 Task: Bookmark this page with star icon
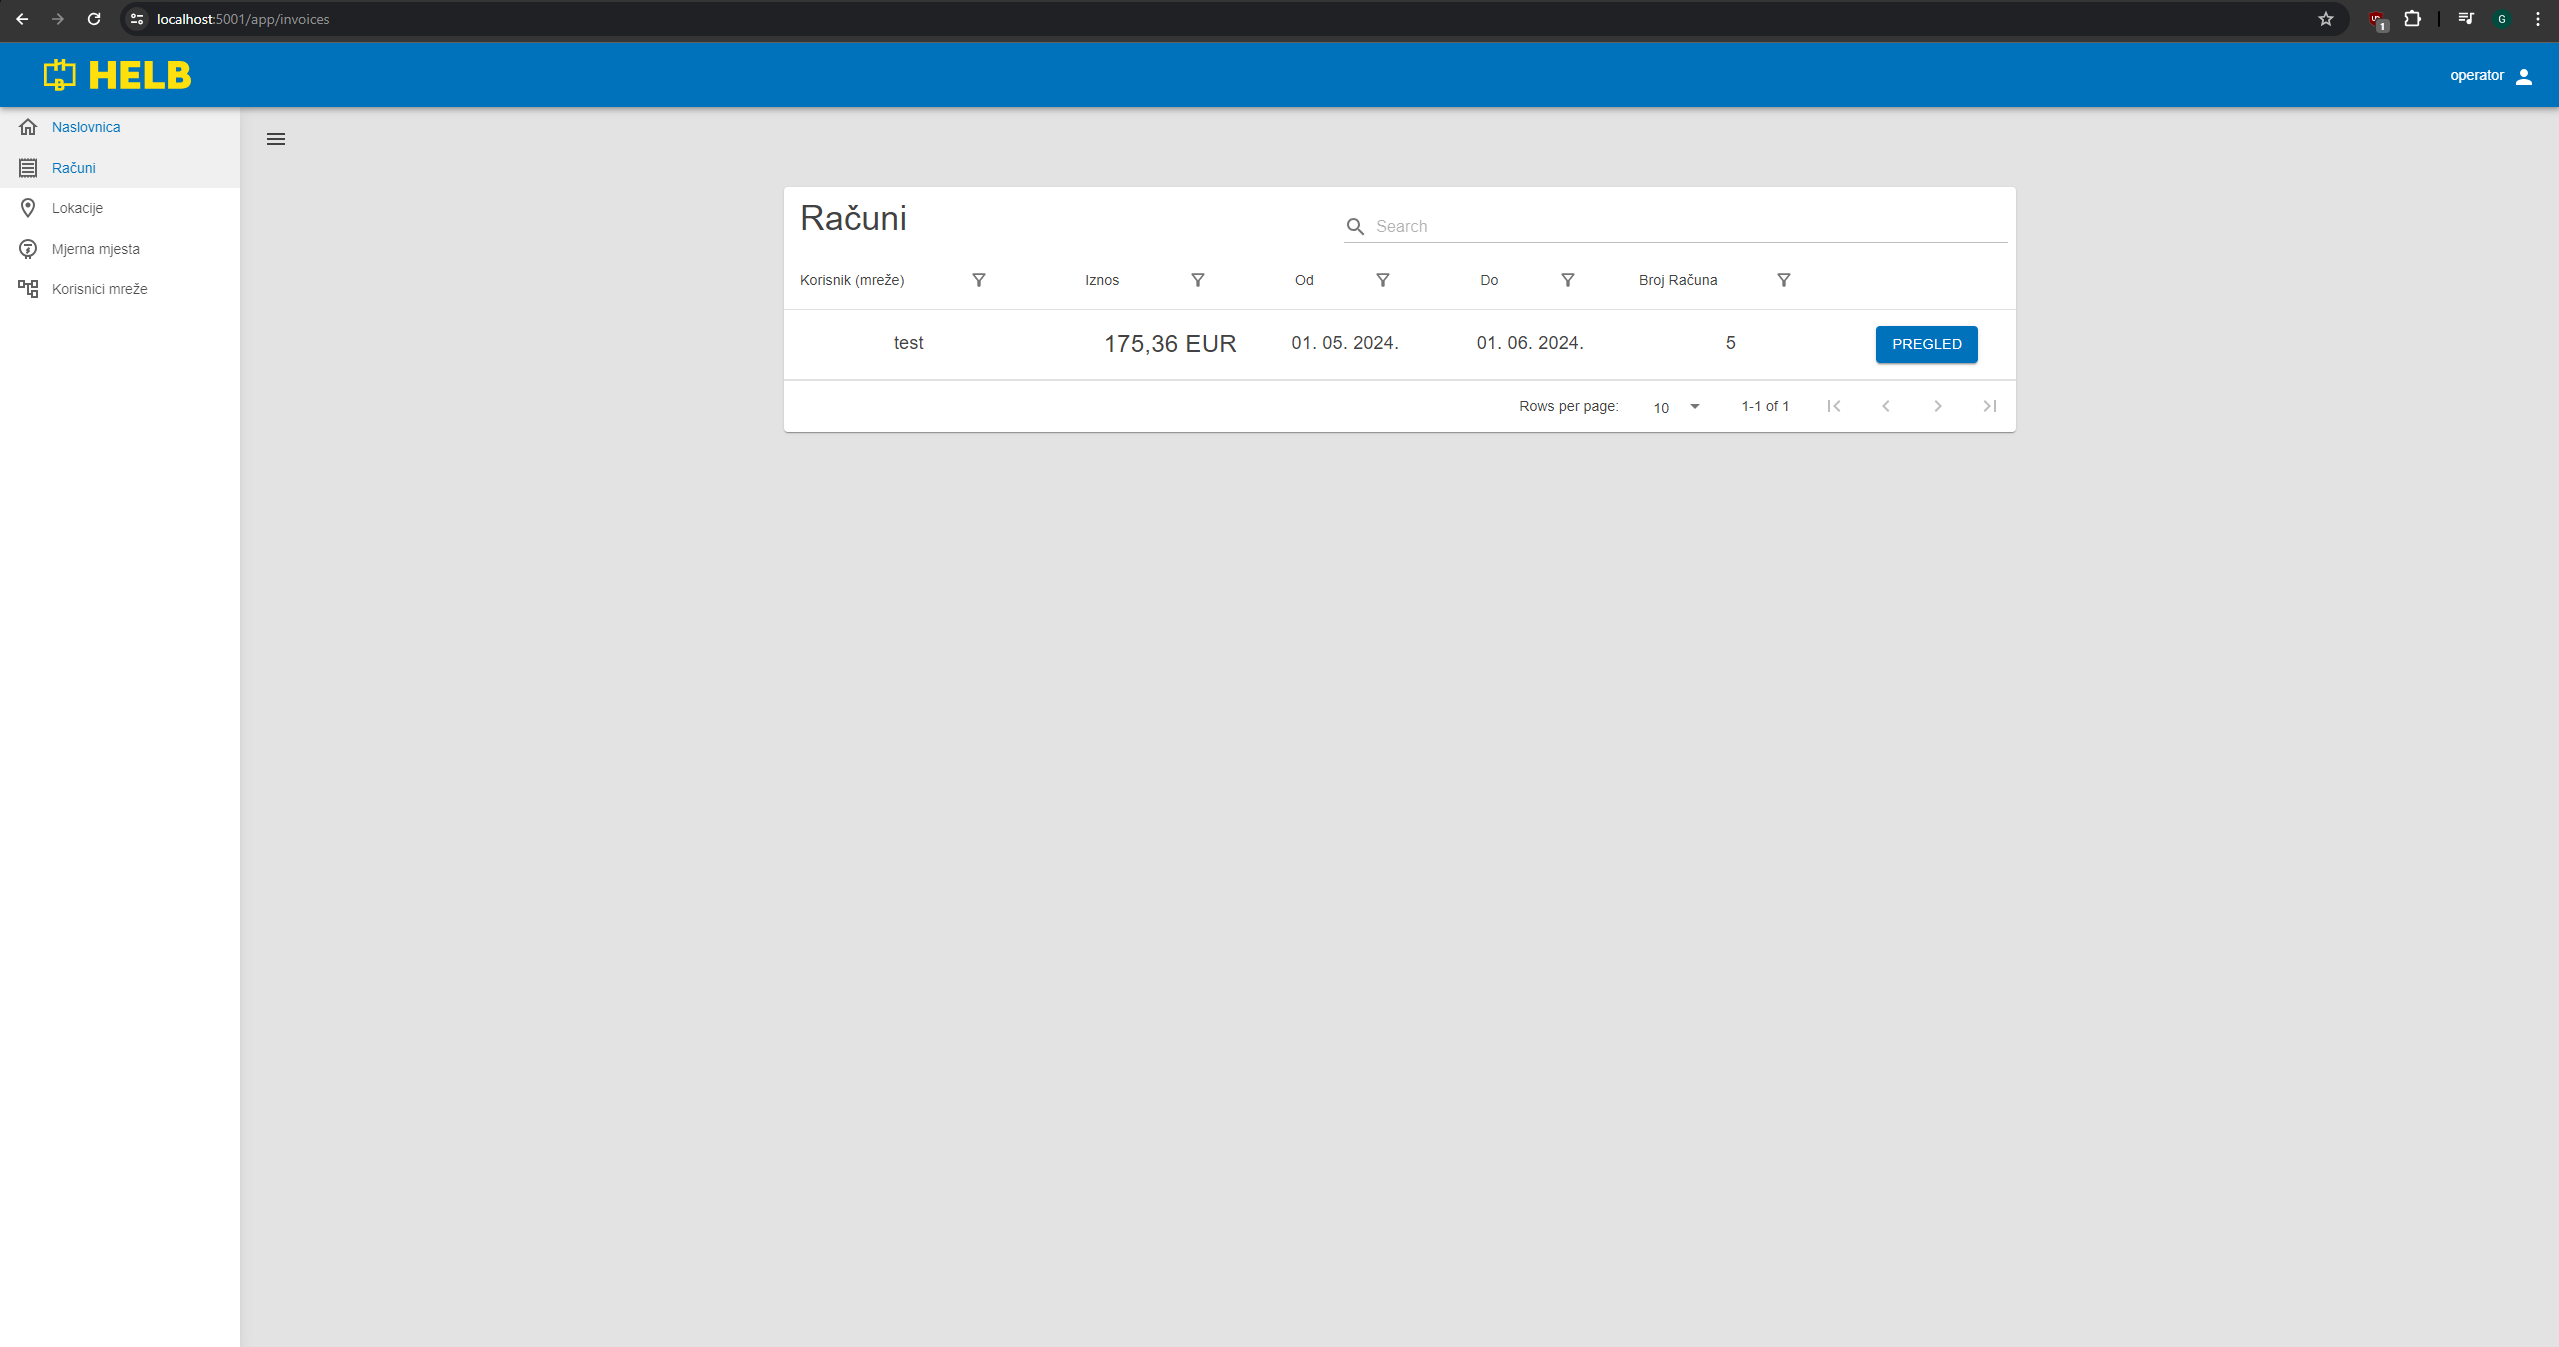click(2326, 19)
